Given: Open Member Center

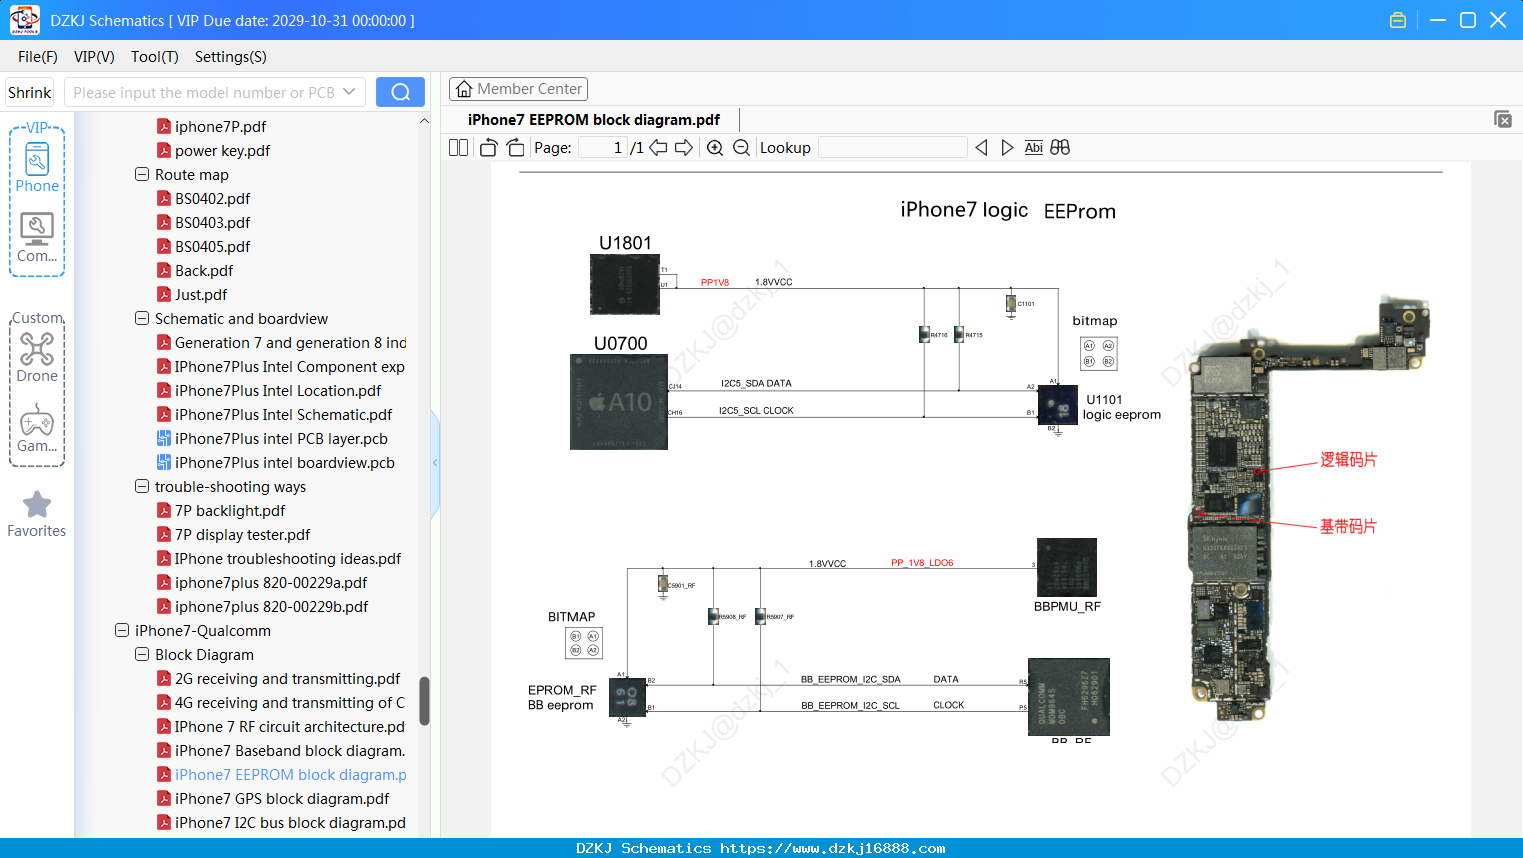Looking at the screenshot, I should [518, 89].
